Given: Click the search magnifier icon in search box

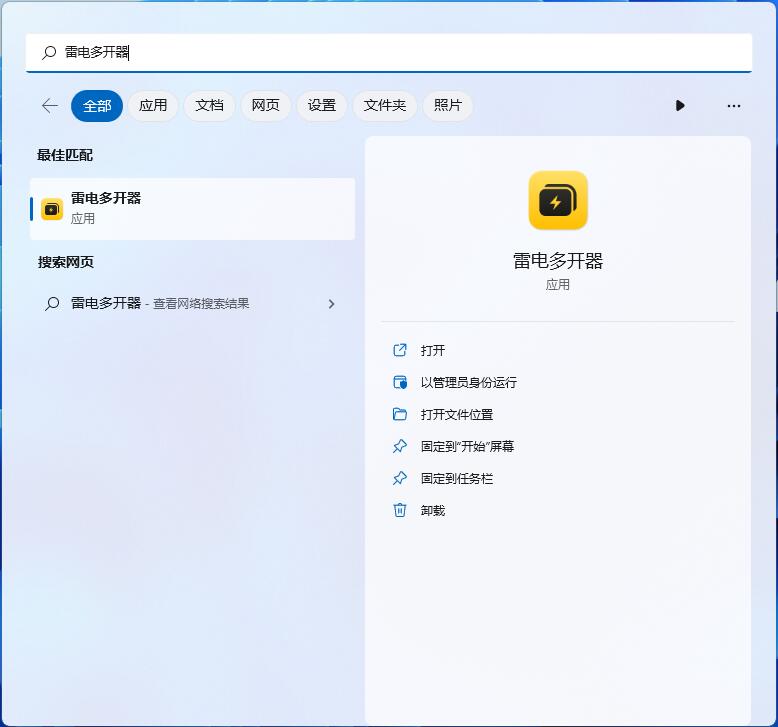Looking at the screenshot, I should click(x=49, y=53).
